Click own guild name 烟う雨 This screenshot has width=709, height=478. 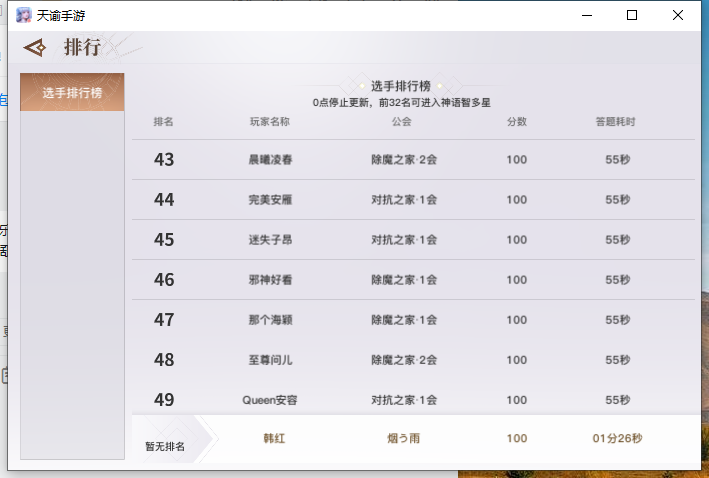(403, 438)
